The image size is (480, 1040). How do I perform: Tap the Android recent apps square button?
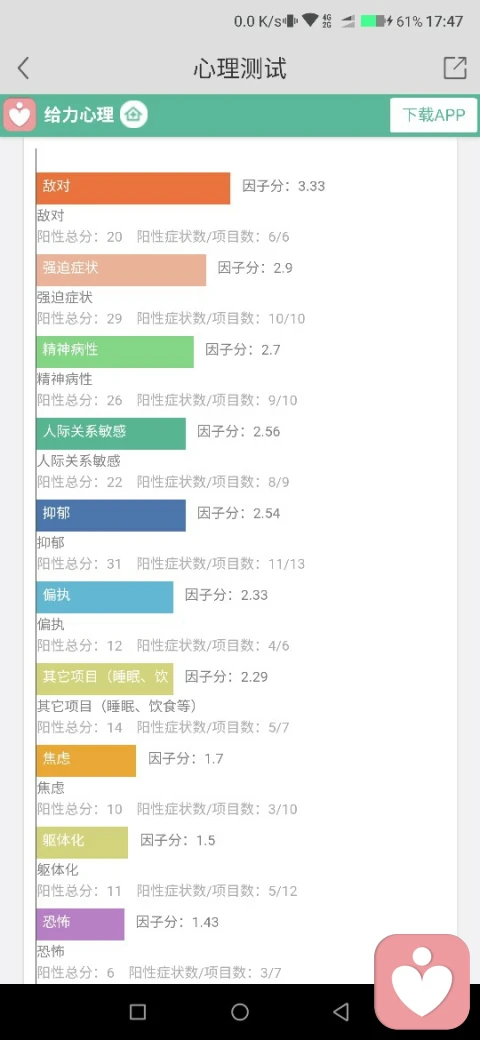(x=138, y=1011)
